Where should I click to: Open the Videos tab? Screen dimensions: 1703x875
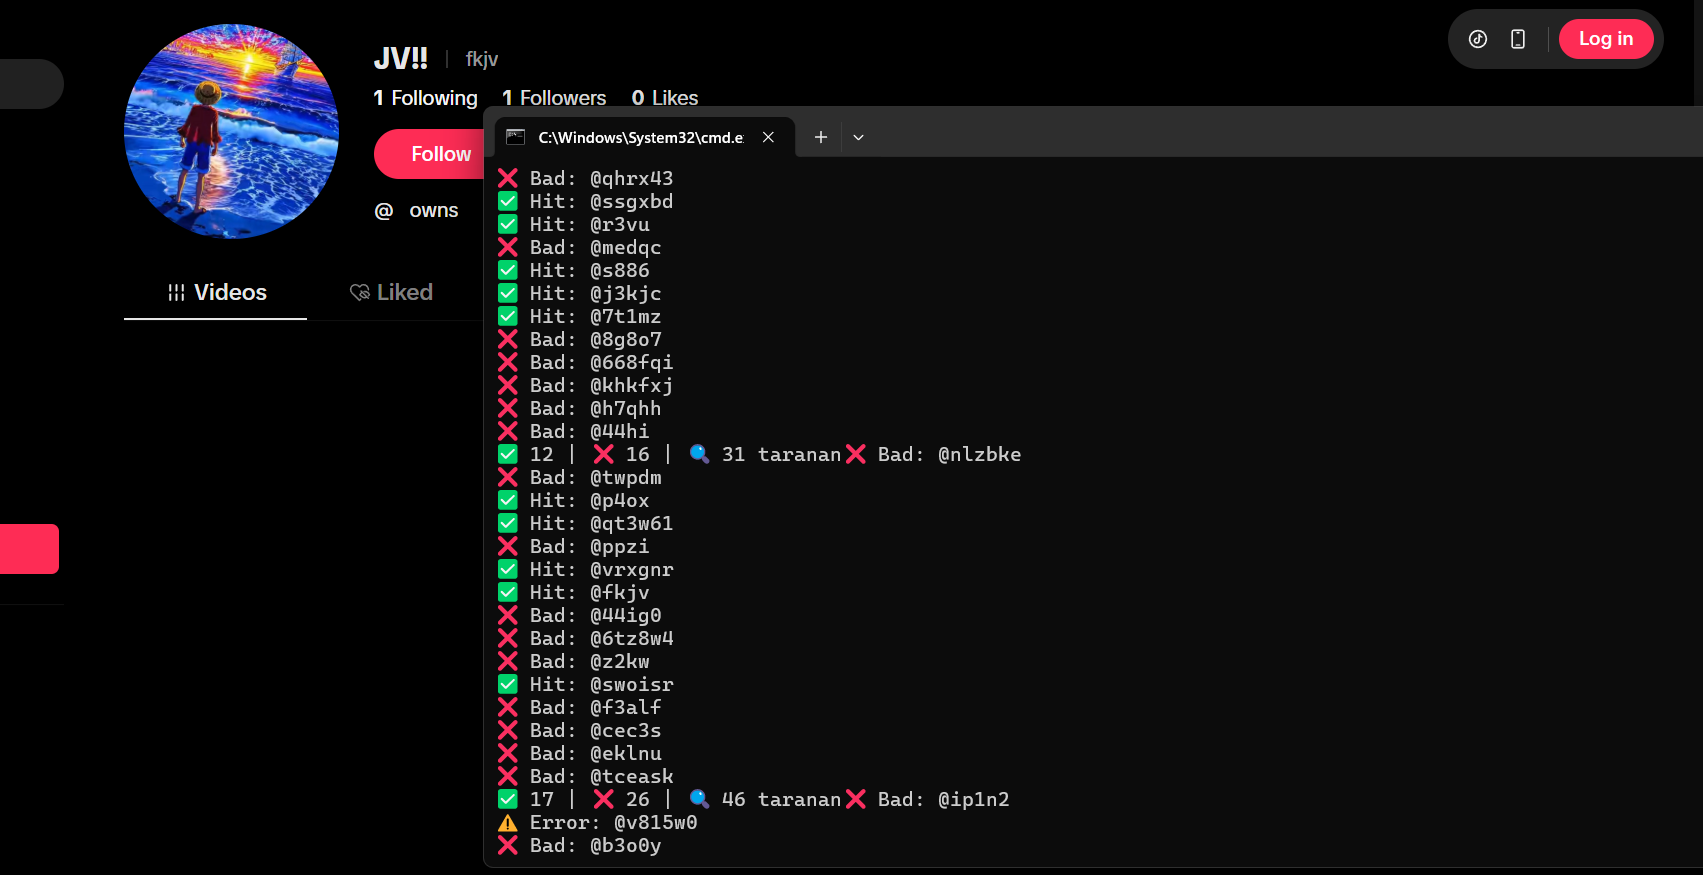(216, 292)
